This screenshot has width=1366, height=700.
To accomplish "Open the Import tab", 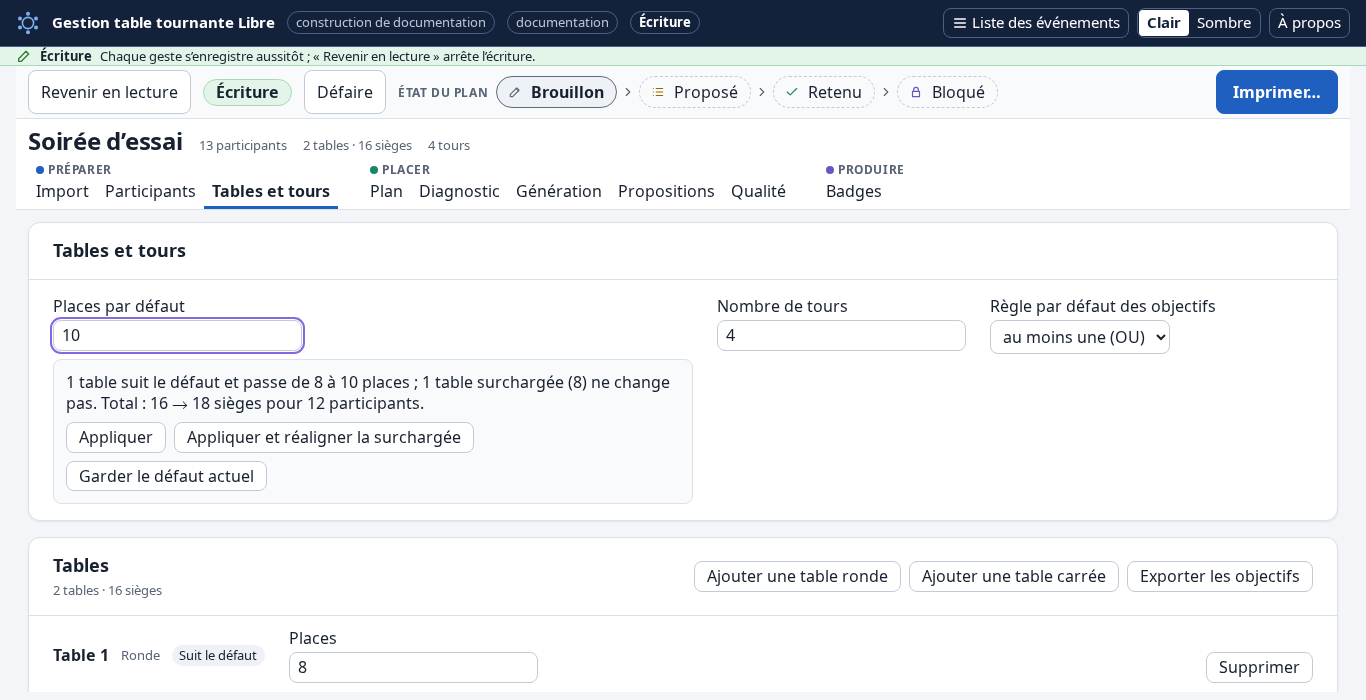I will click(62, 191).
